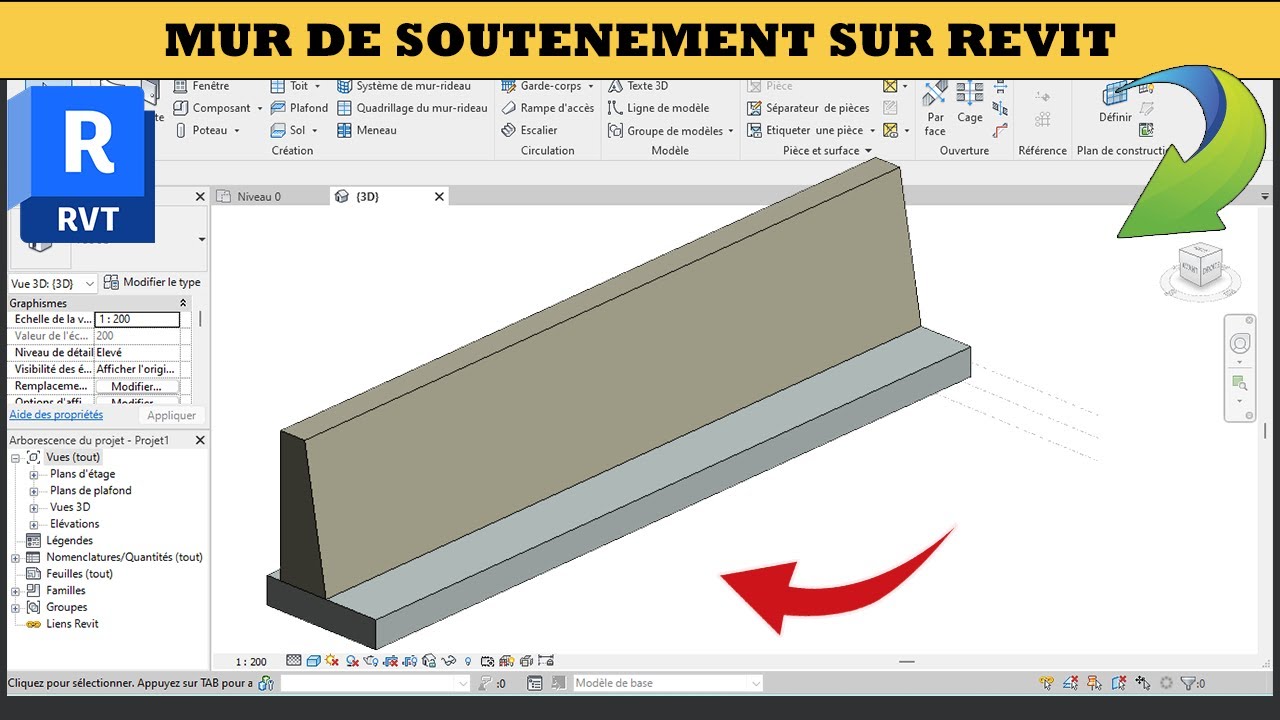This screenshot has height=720, width=1280.
Task: Expand Plans d'étage tree node
Action: coord(34,474)
